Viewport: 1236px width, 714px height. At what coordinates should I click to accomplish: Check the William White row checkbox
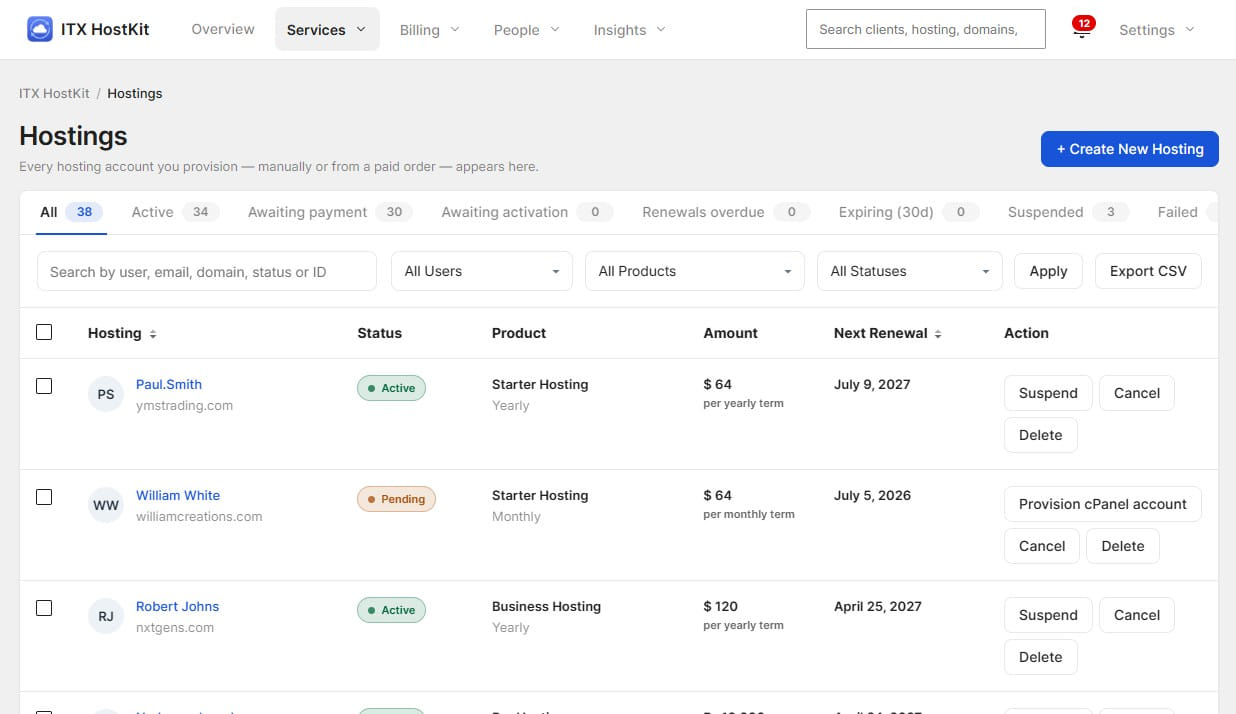(44, 497)
